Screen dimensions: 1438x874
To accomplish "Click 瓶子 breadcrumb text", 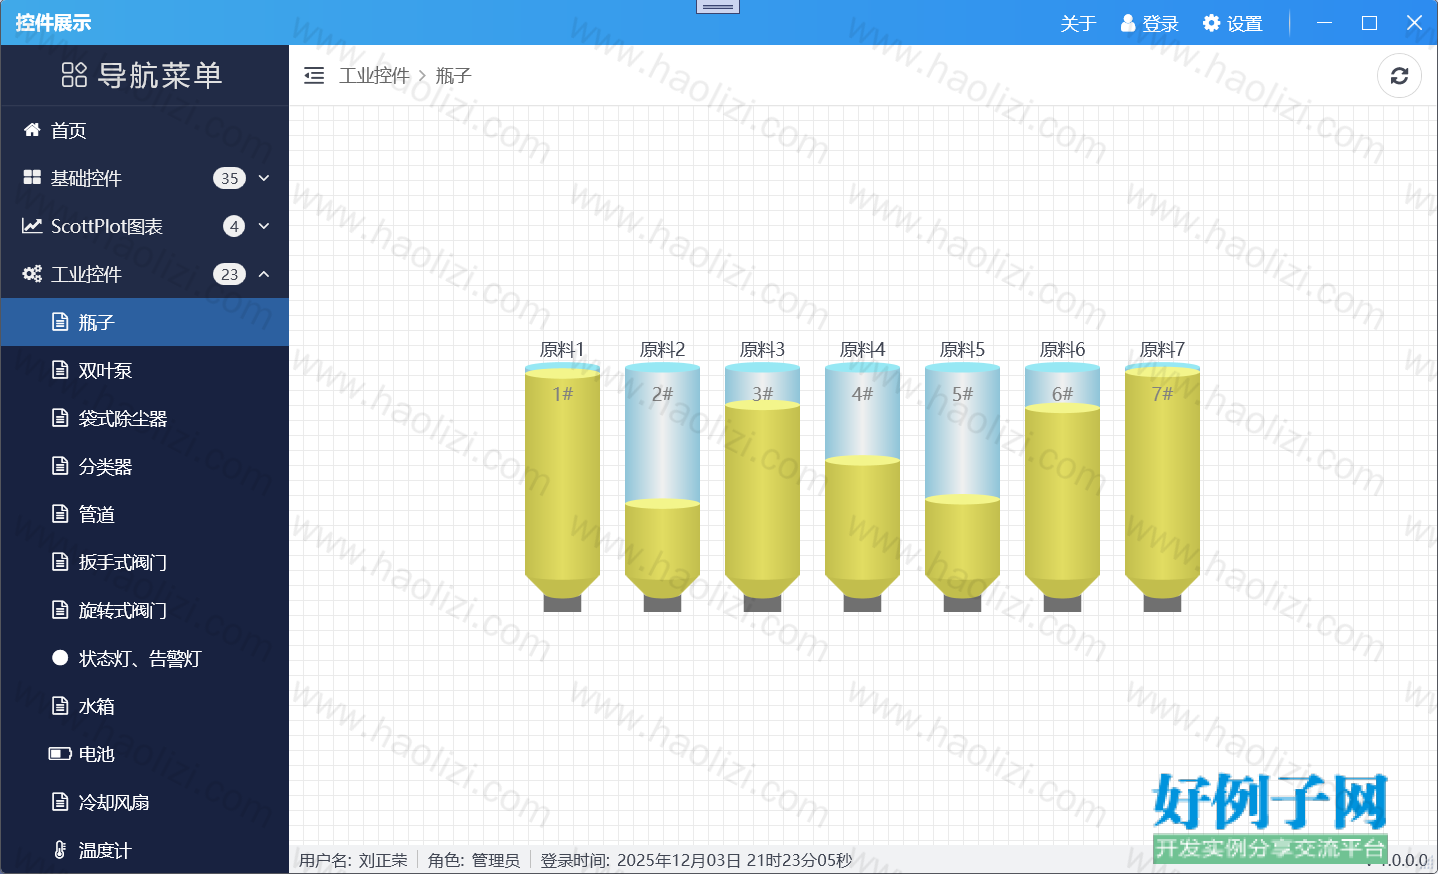I will [x=453, y=75].
